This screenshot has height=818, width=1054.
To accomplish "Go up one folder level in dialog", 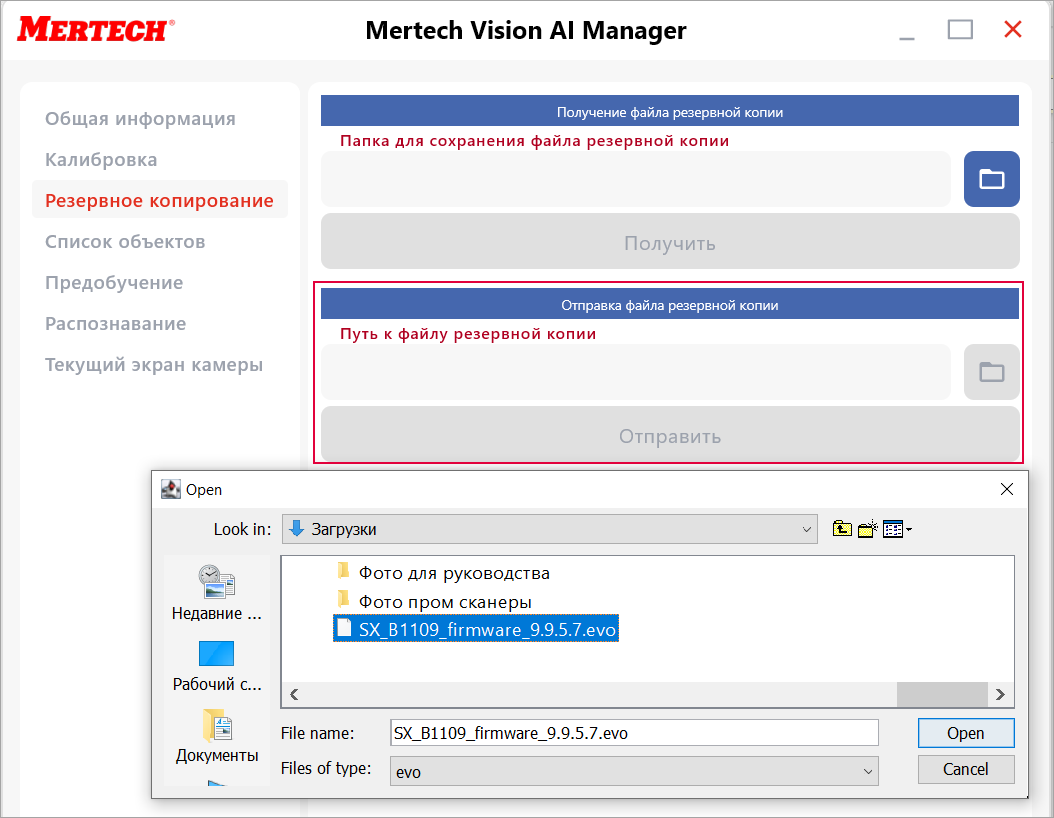I will tap(842, 529).
